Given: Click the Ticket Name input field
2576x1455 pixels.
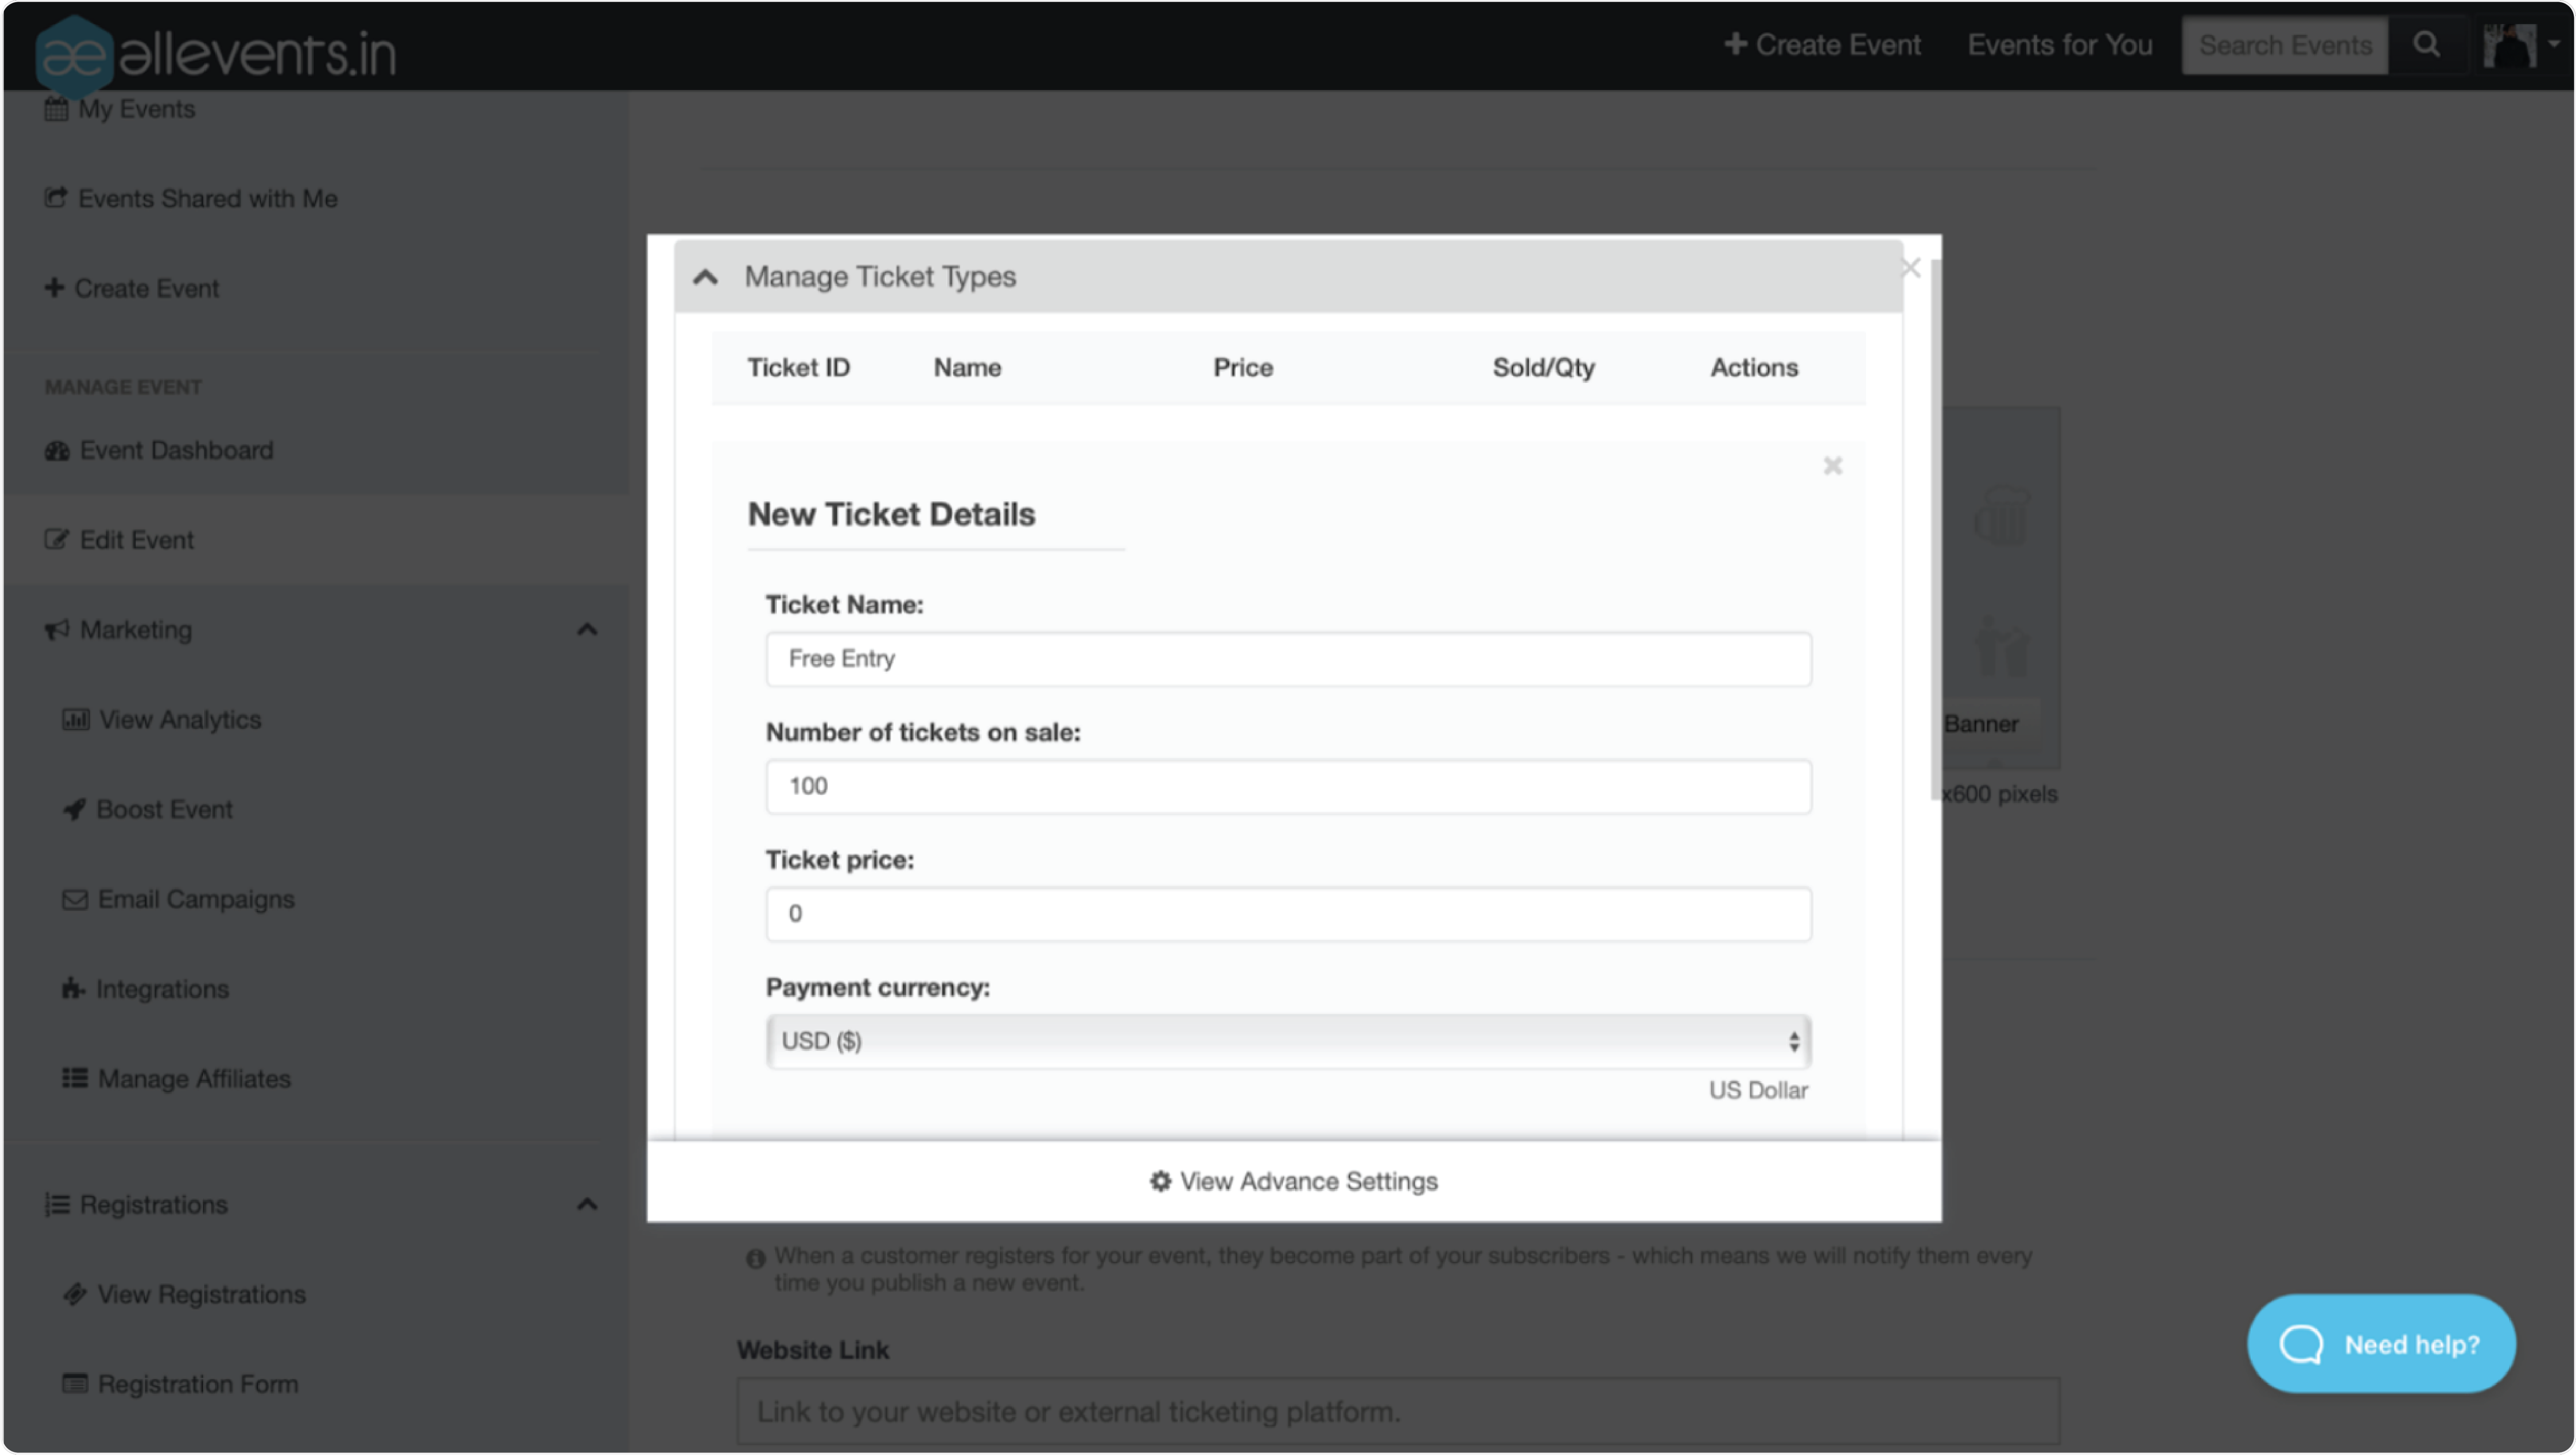Looking at the screenshot, I should point(1288,657).
